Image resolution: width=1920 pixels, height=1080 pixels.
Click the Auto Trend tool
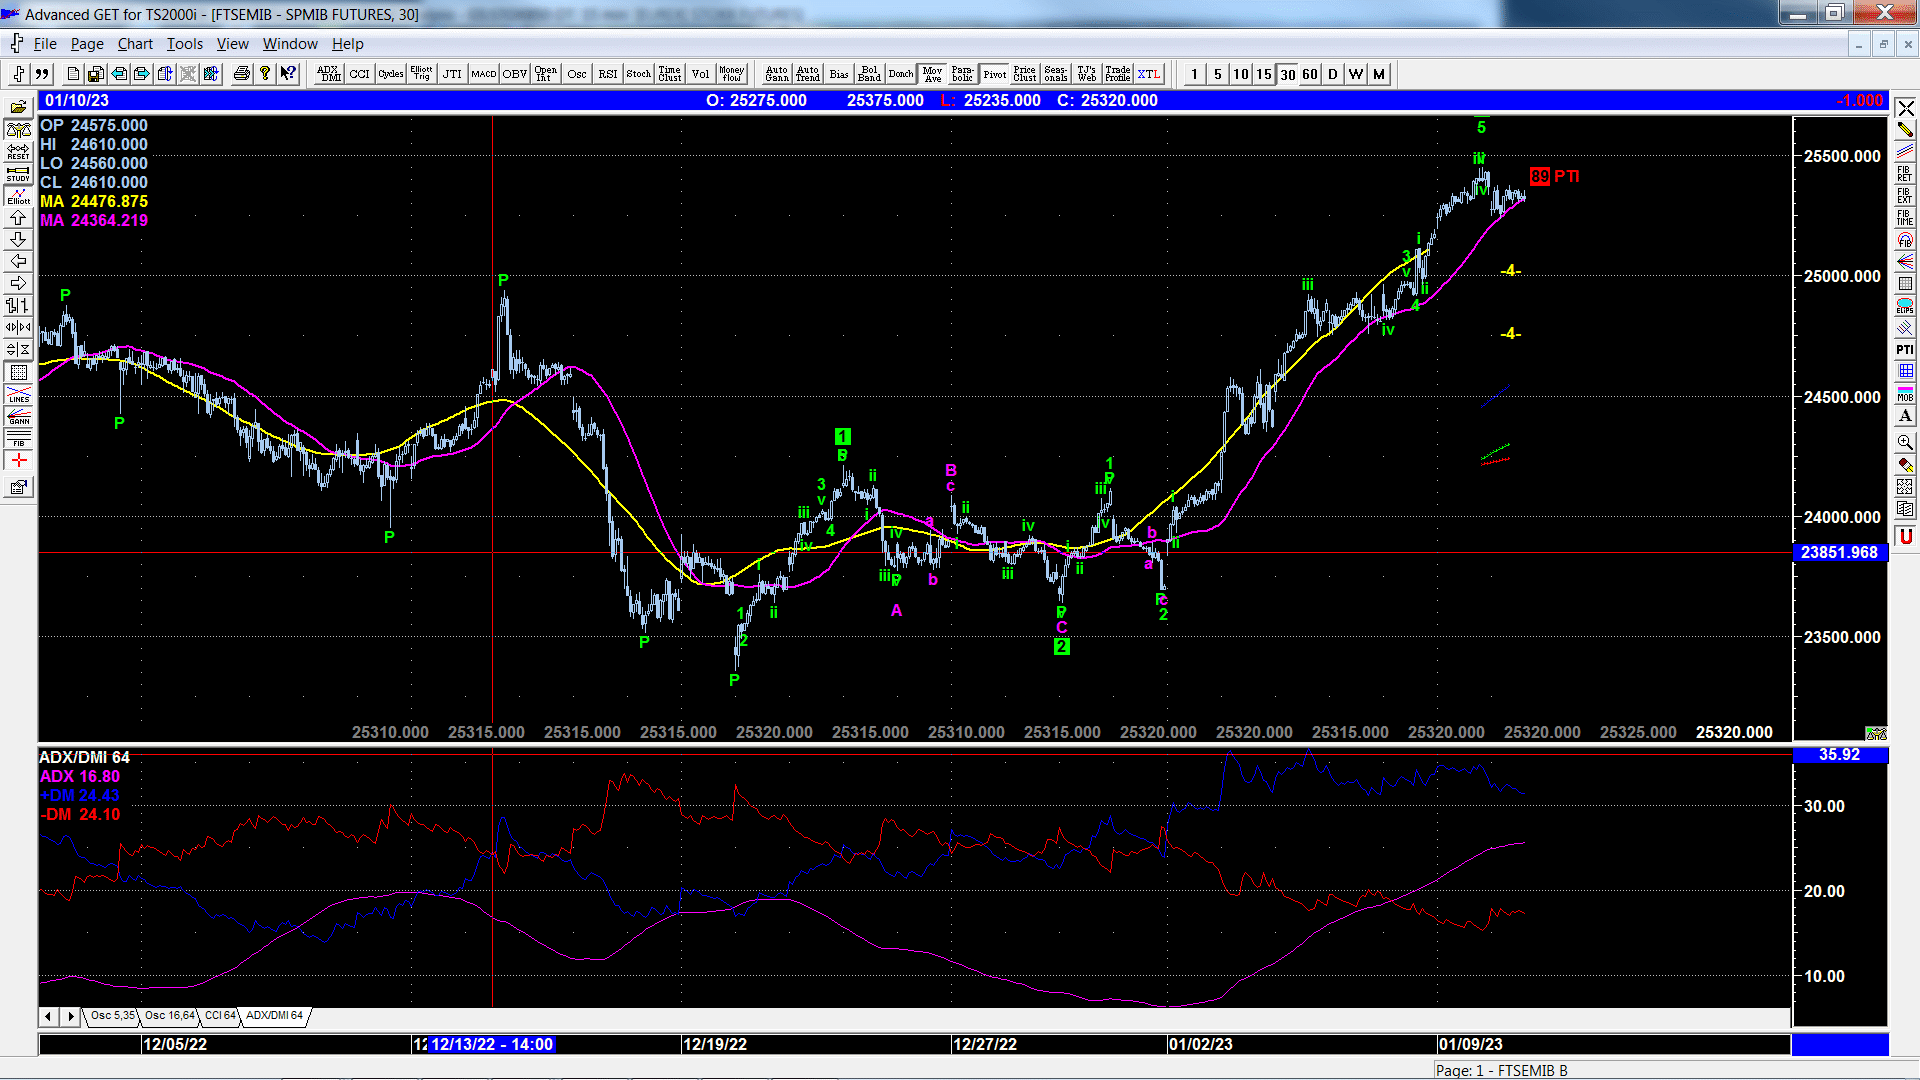tap(807, 74)
